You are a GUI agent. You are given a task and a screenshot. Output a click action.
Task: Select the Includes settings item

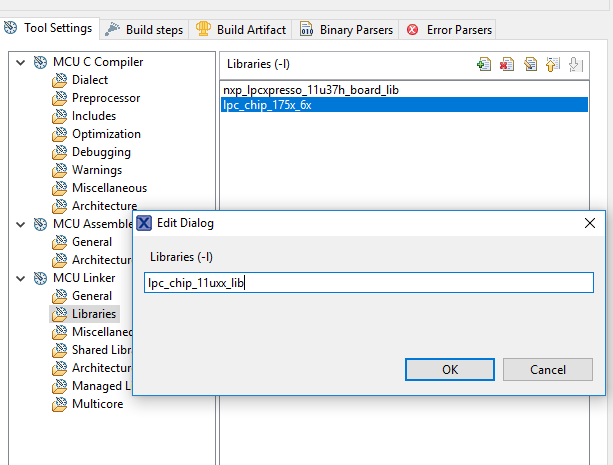94,116
